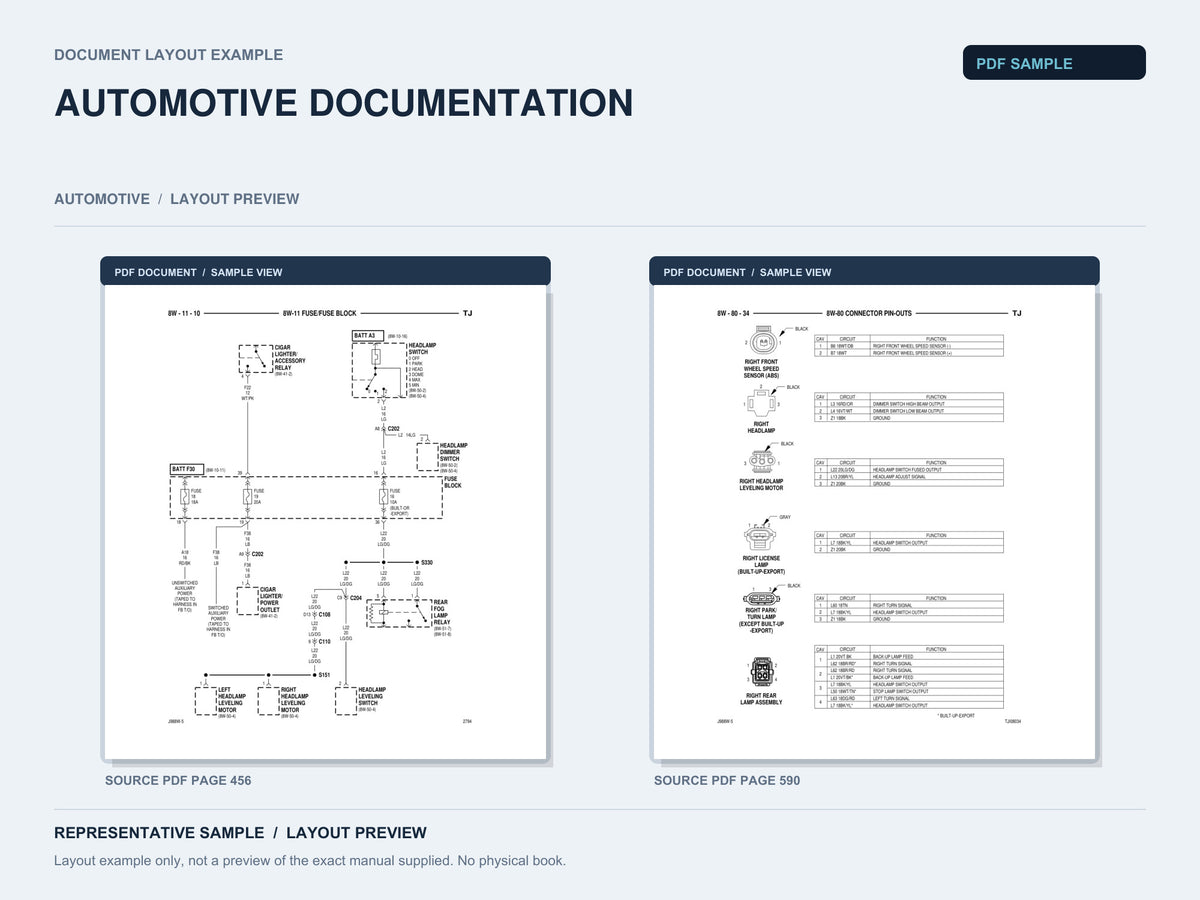
Task: Click the SOURCE PDF PAGE 456 caption
Action: click(x=178, y=780)
